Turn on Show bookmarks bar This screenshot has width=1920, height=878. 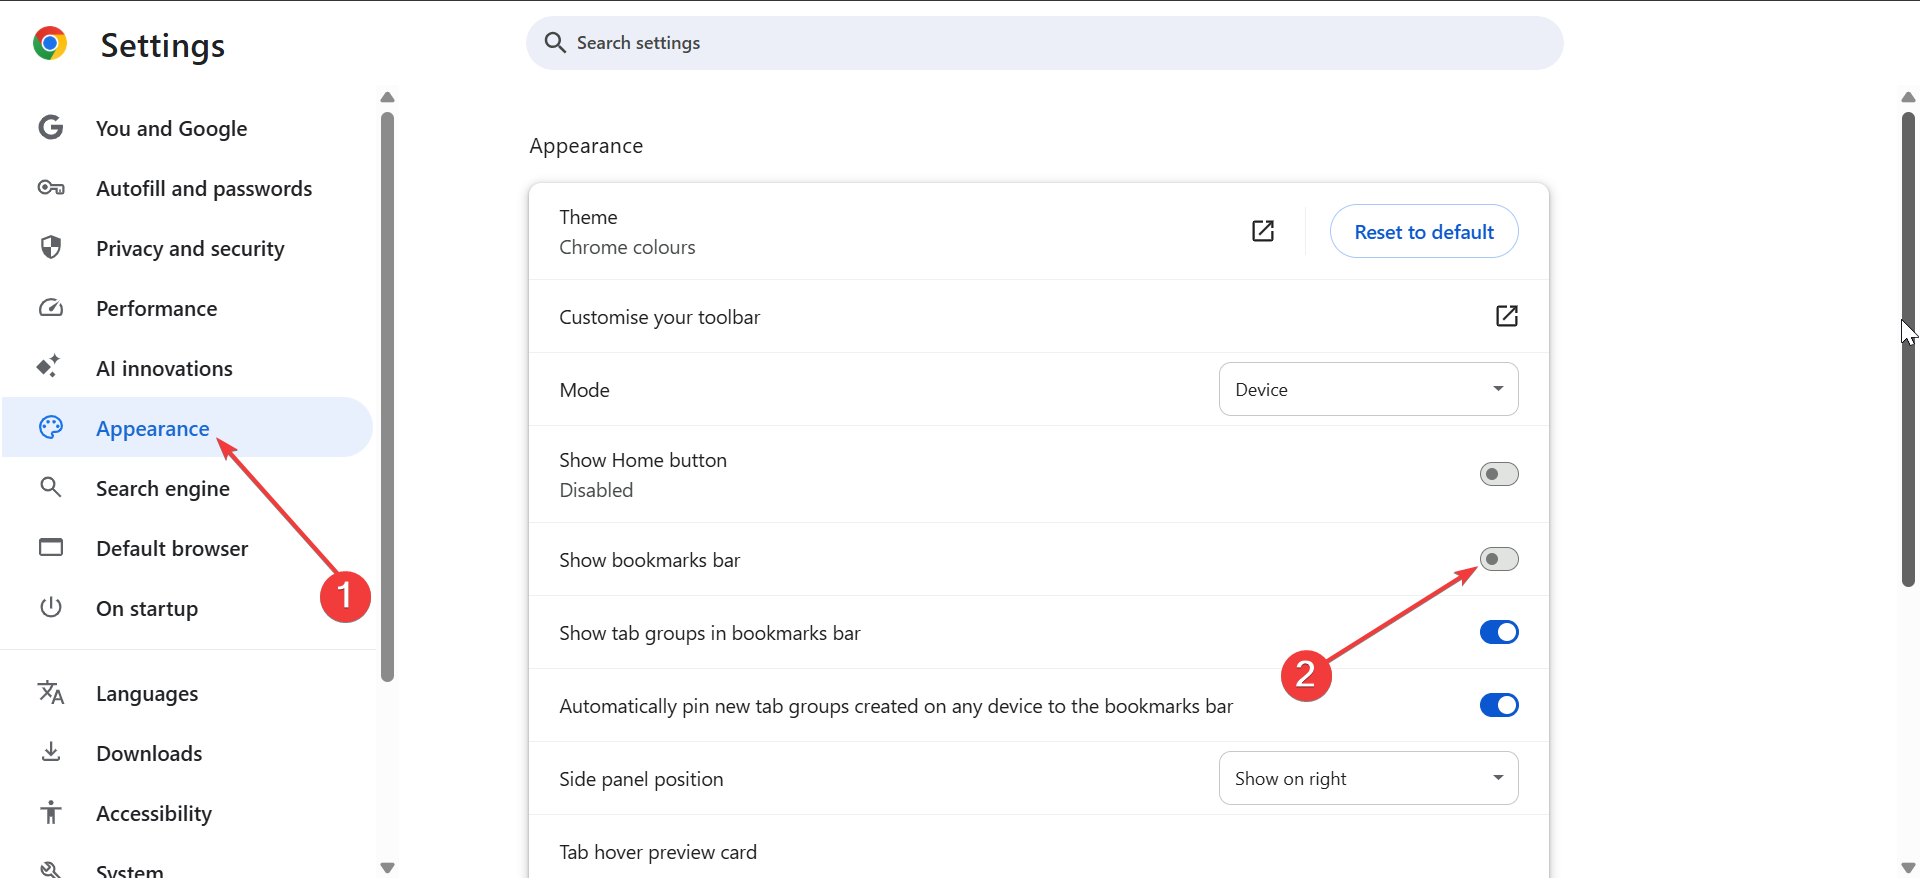point(1498,559)
